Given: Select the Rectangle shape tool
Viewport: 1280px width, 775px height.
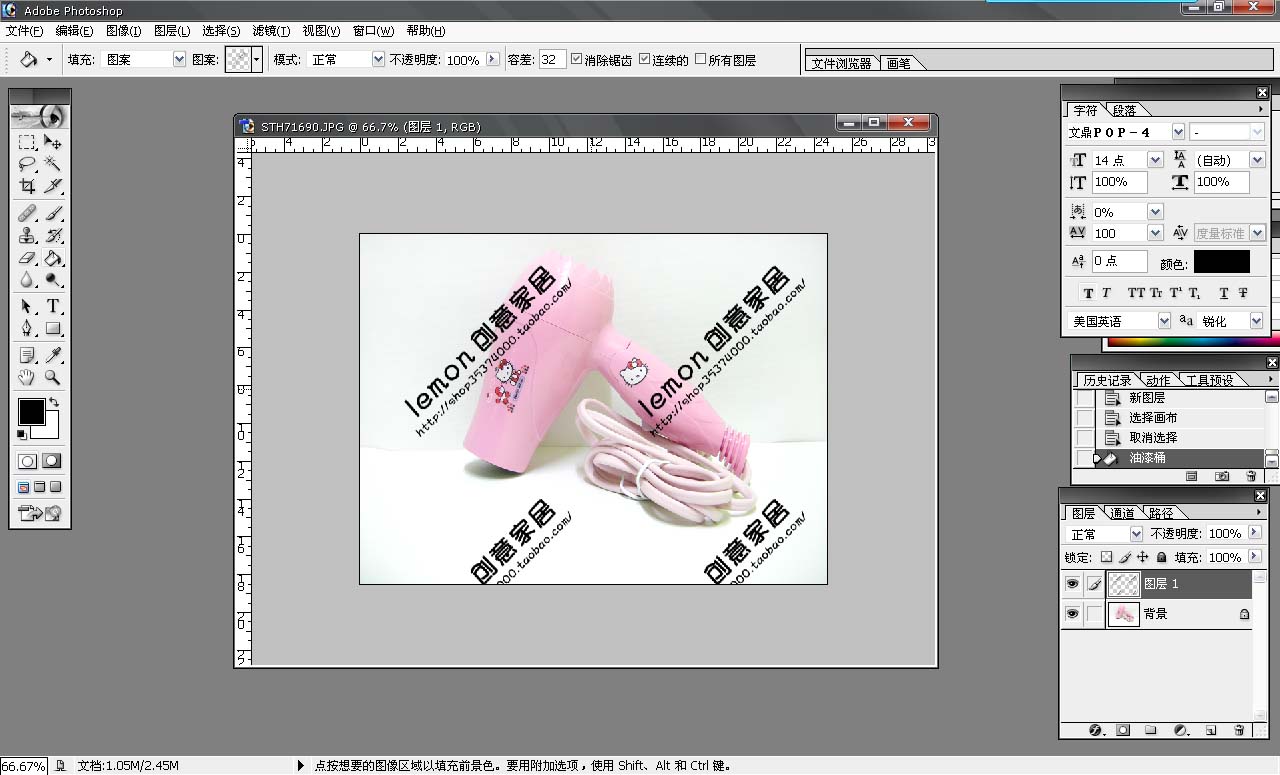Looking at the screenshot, I should [53, 328].
